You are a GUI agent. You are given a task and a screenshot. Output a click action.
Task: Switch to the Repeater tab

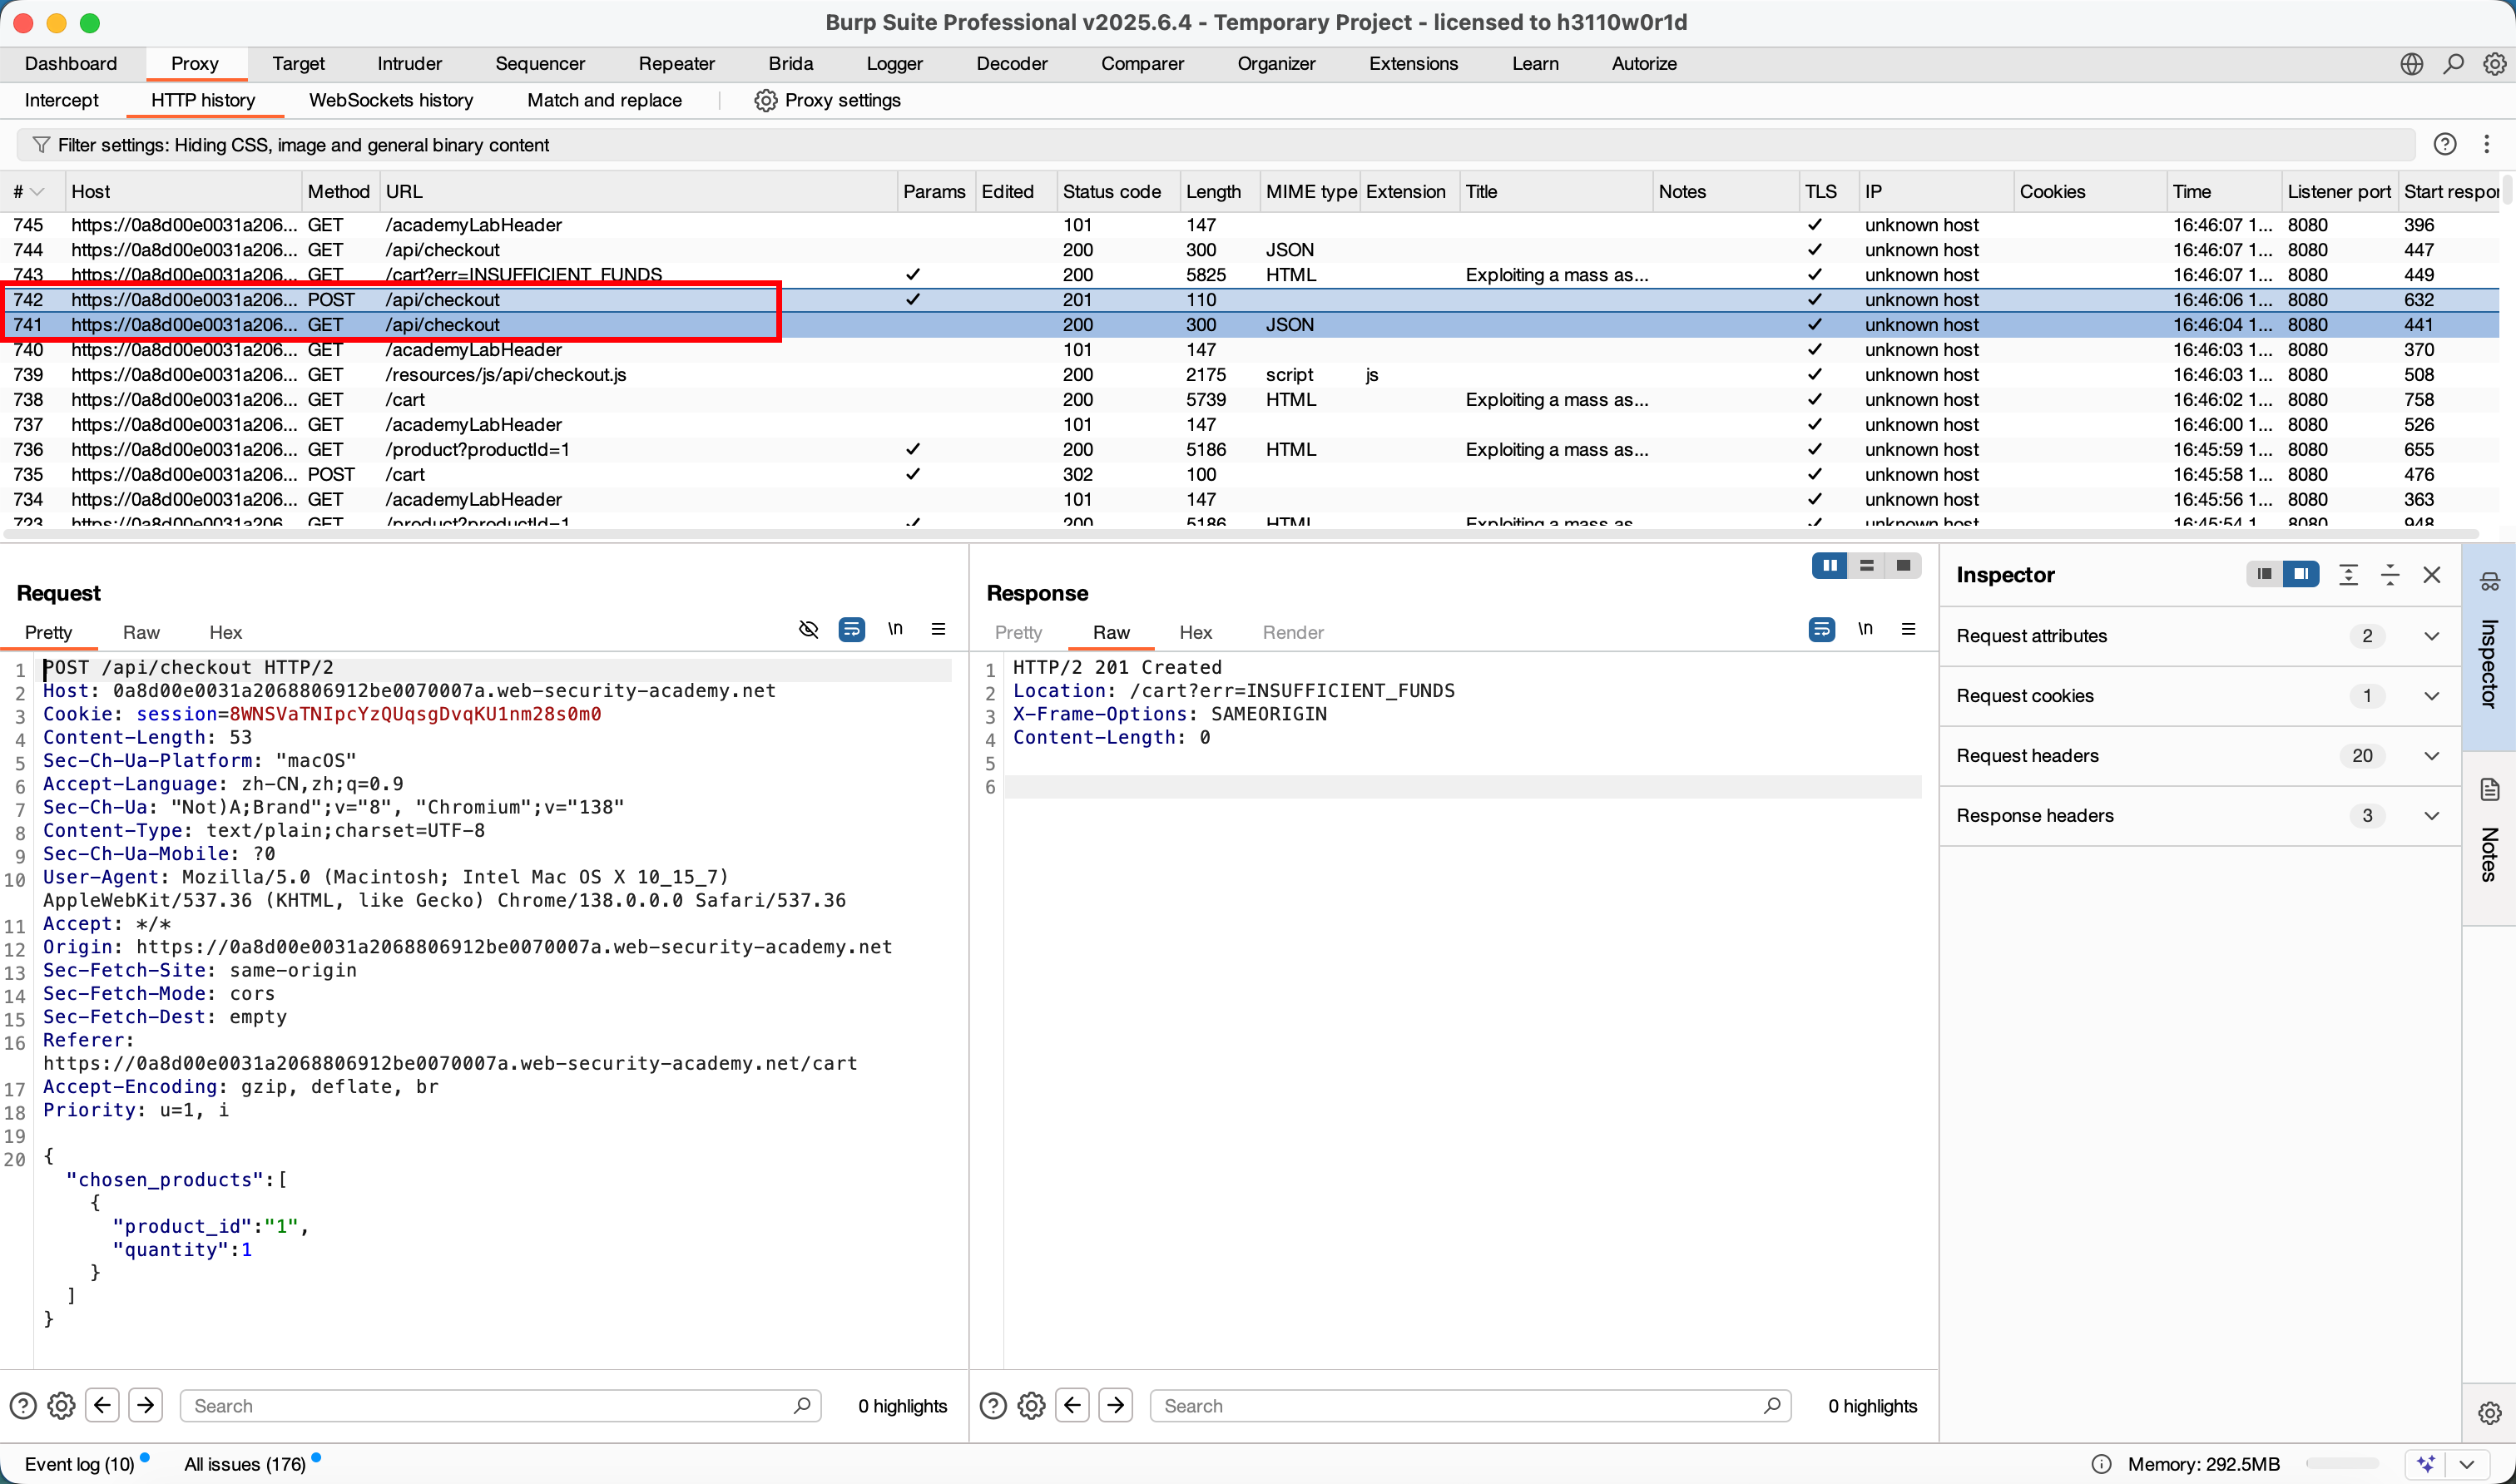coord(676,64)
